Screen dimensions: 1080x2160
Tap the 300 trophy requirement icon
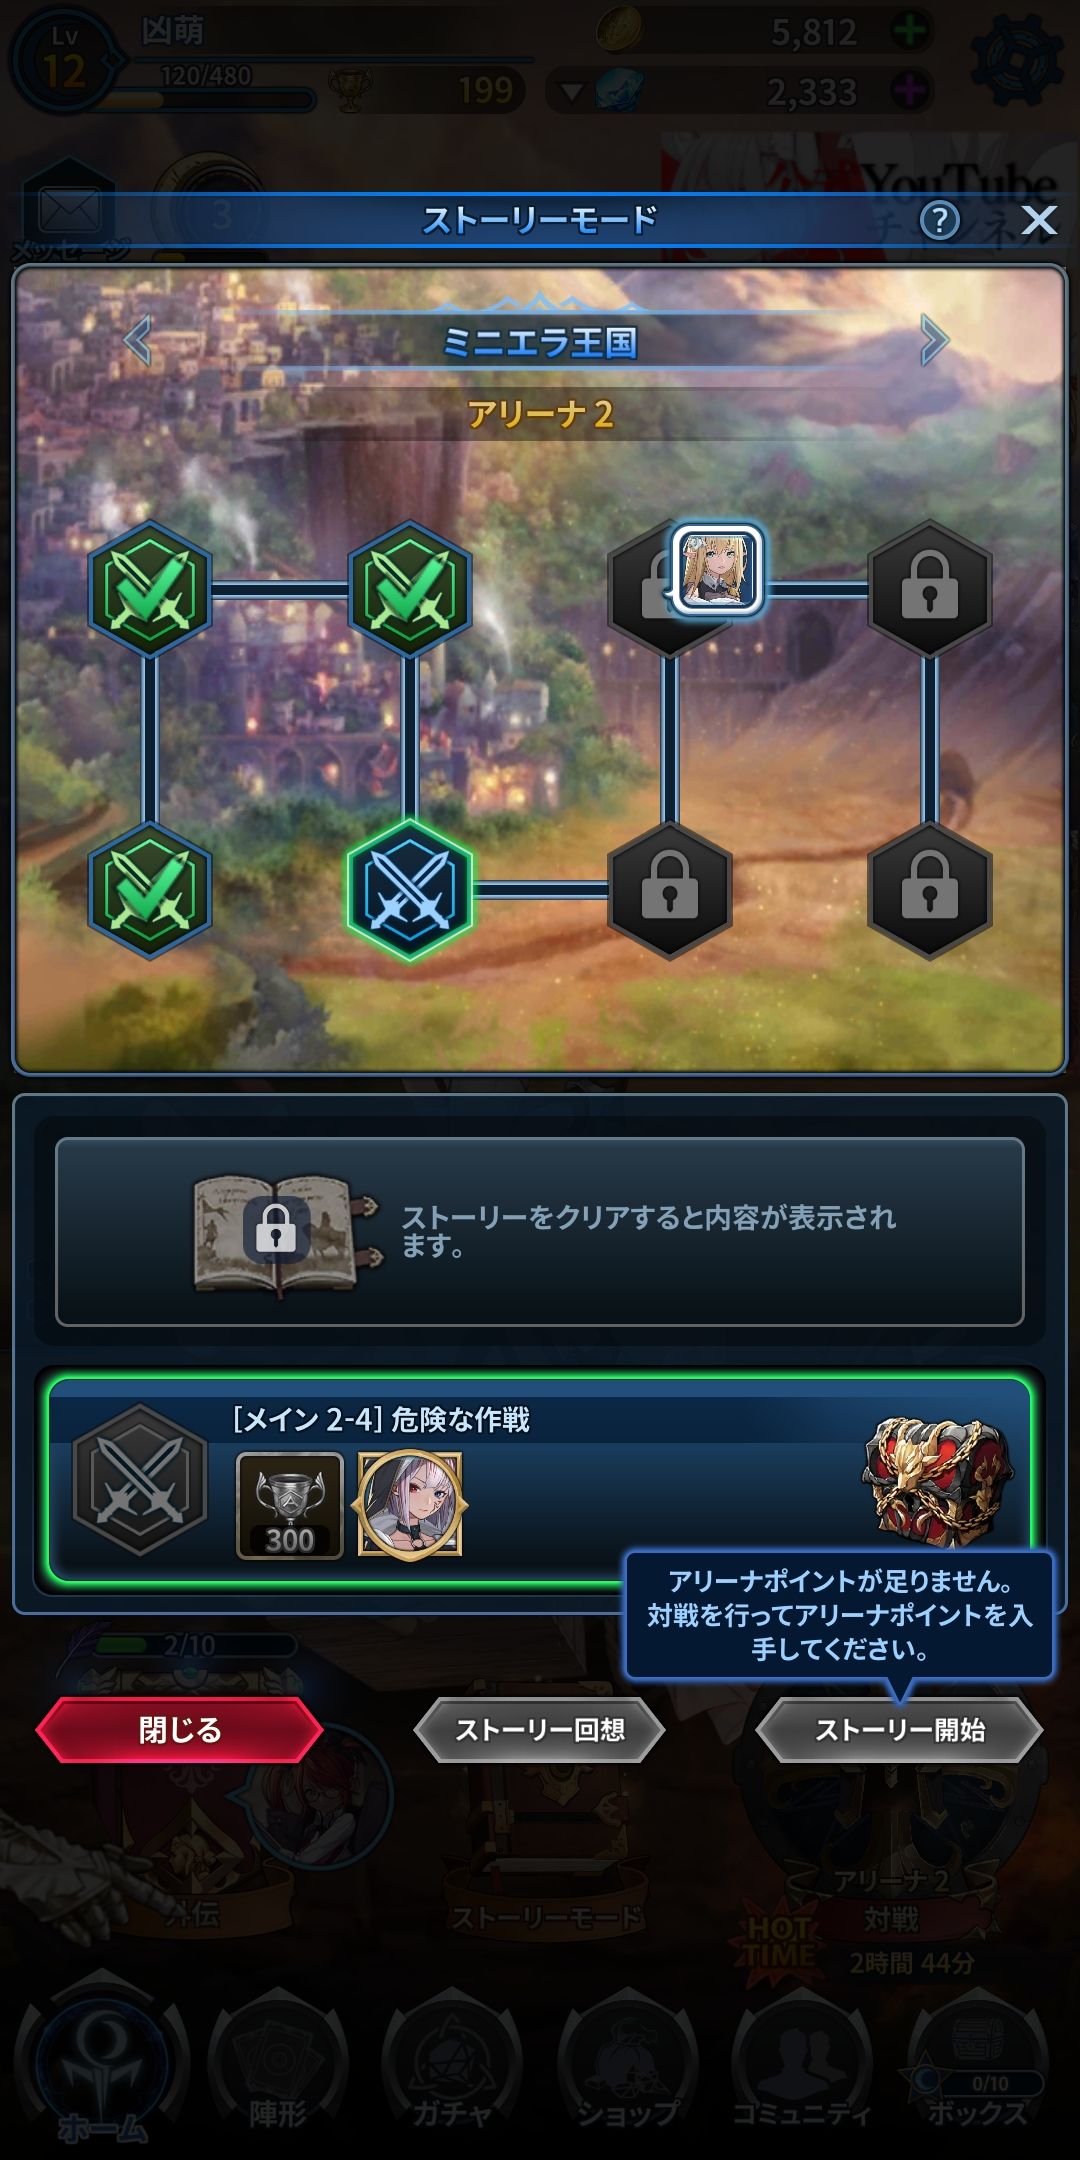(290, 1506)
